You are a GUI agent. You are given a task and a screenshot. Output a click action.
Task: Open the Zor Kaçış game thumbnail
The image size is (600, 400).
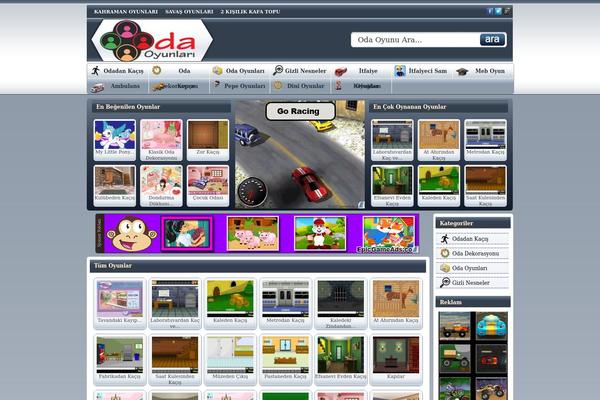[x=208, y=135]
